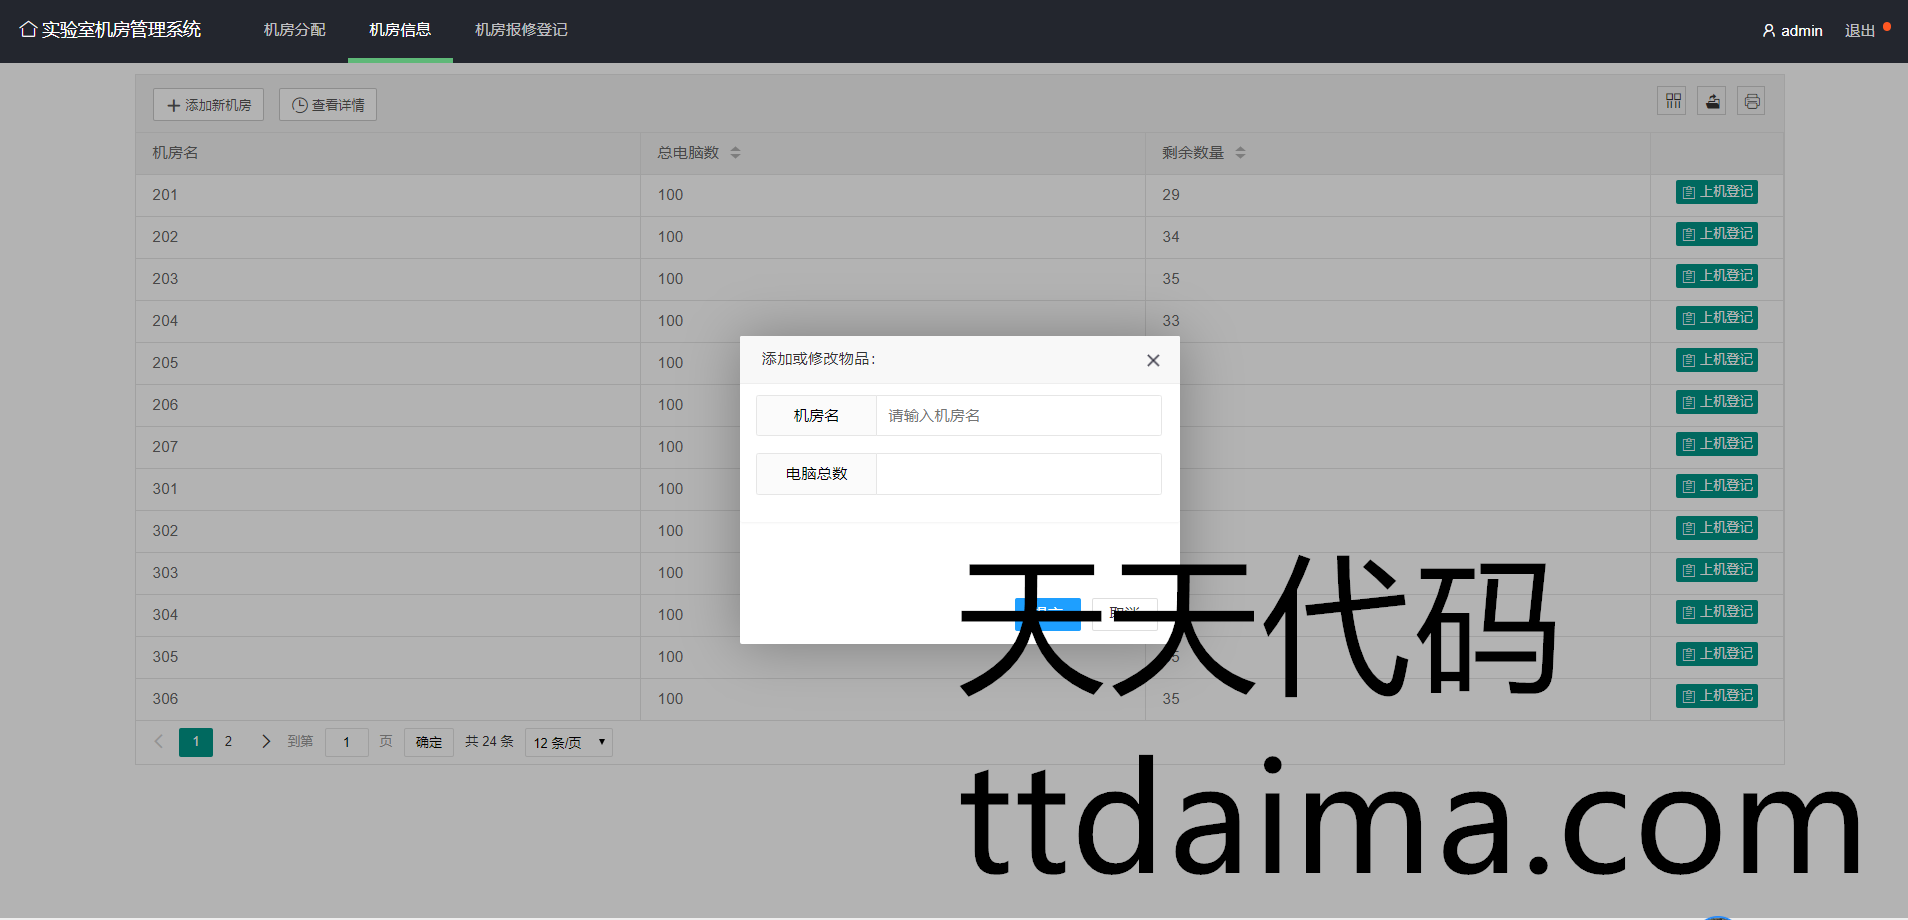Image resolution: width=1908 pixels, height=920 pixels.
Task: Click the home icon beside system title
Action: coord(28,30)
